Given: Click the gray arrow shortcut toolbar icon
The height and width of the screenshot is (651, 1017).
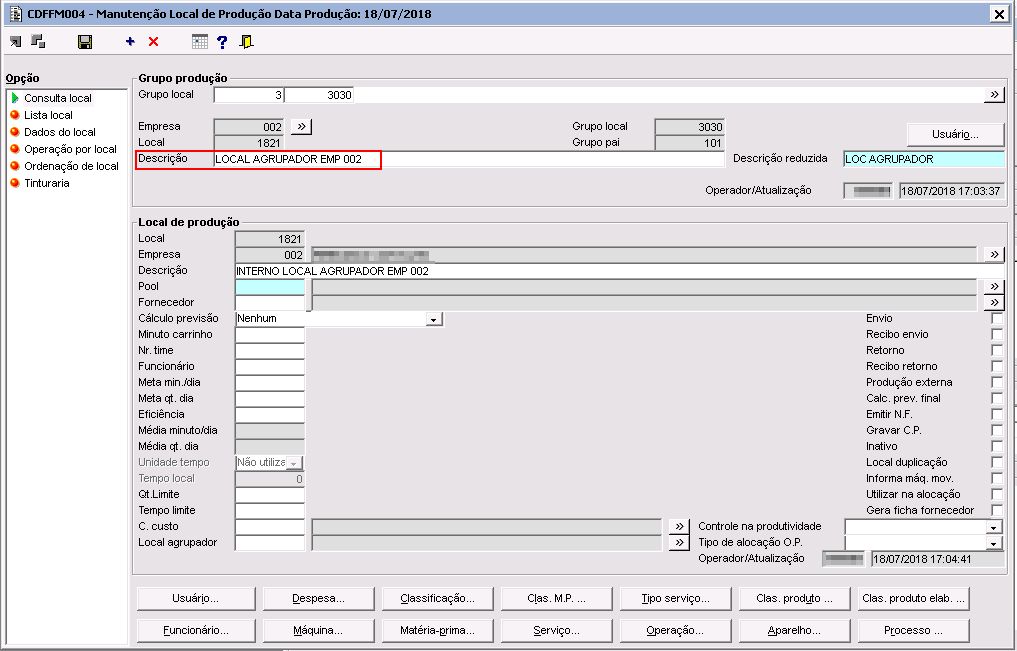Looking at the screenshot, I should coord(16,41).
